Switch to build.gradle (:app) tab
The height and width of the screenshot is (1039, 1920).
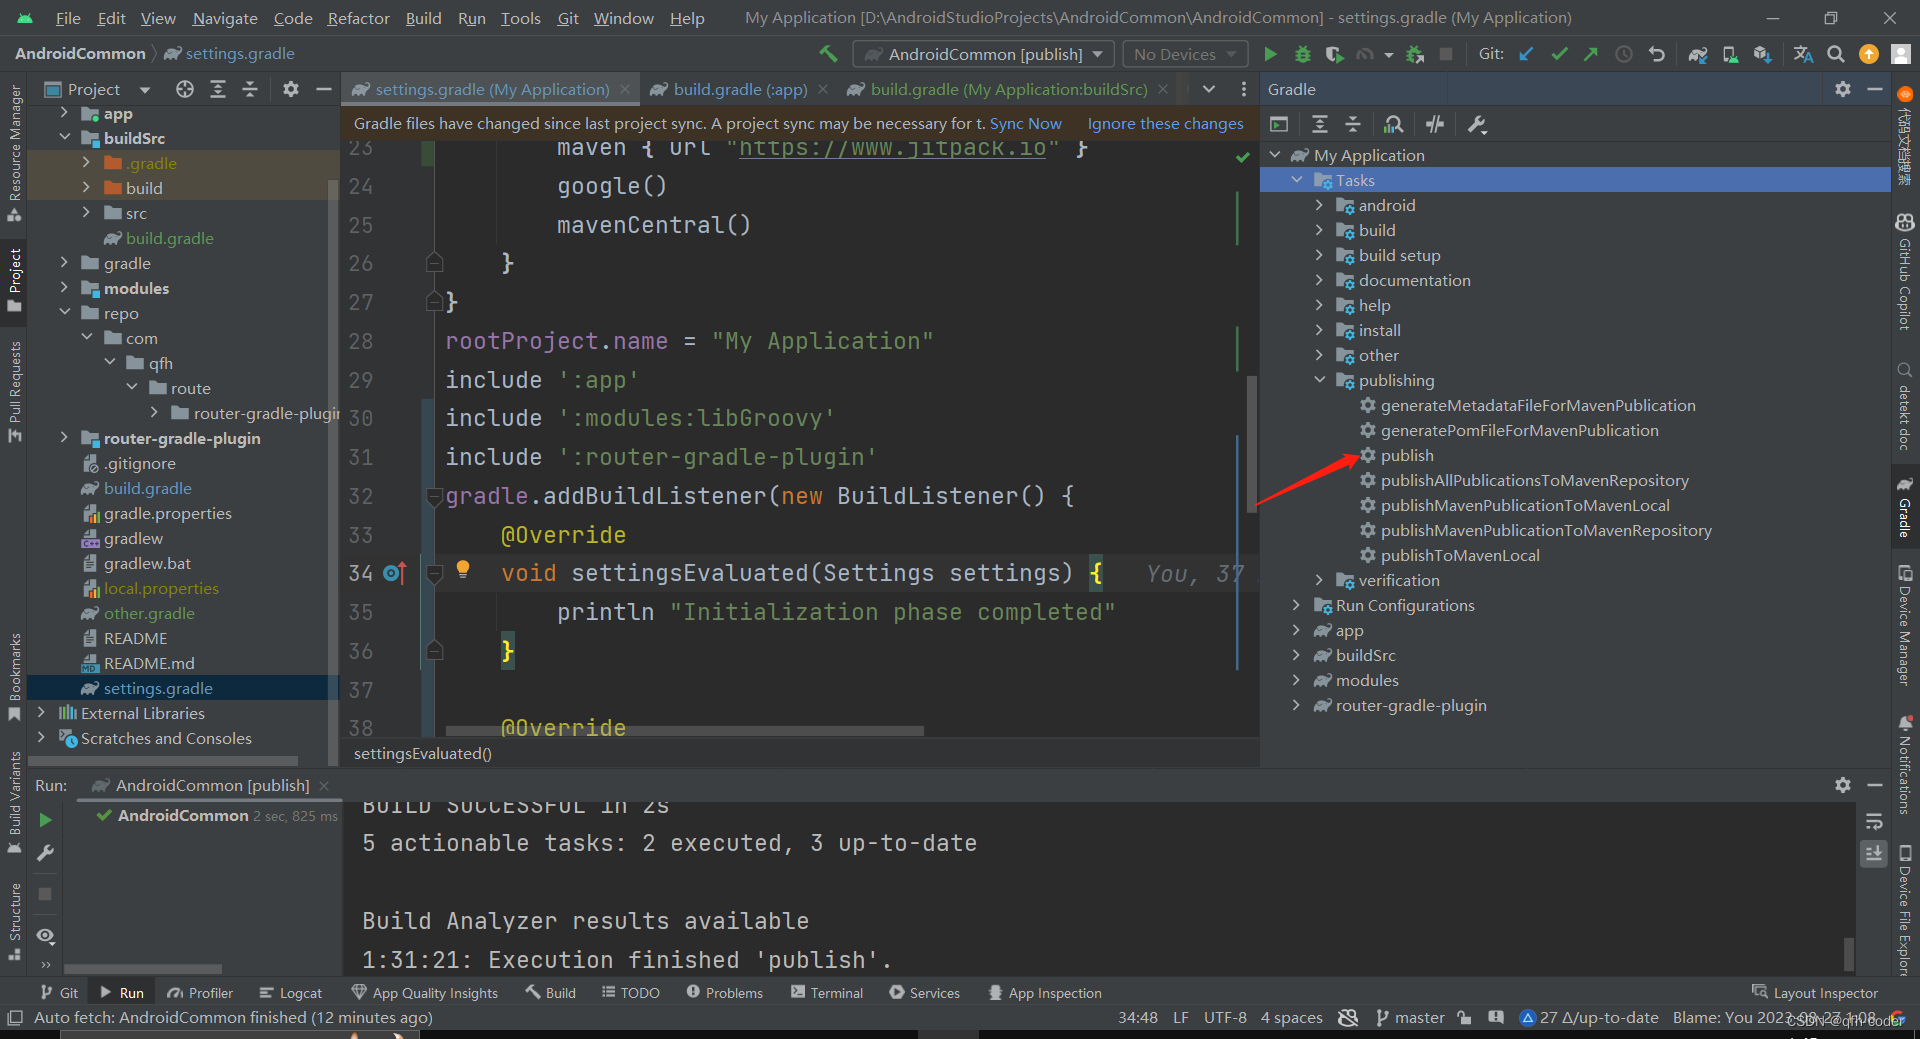coord(740,89)
